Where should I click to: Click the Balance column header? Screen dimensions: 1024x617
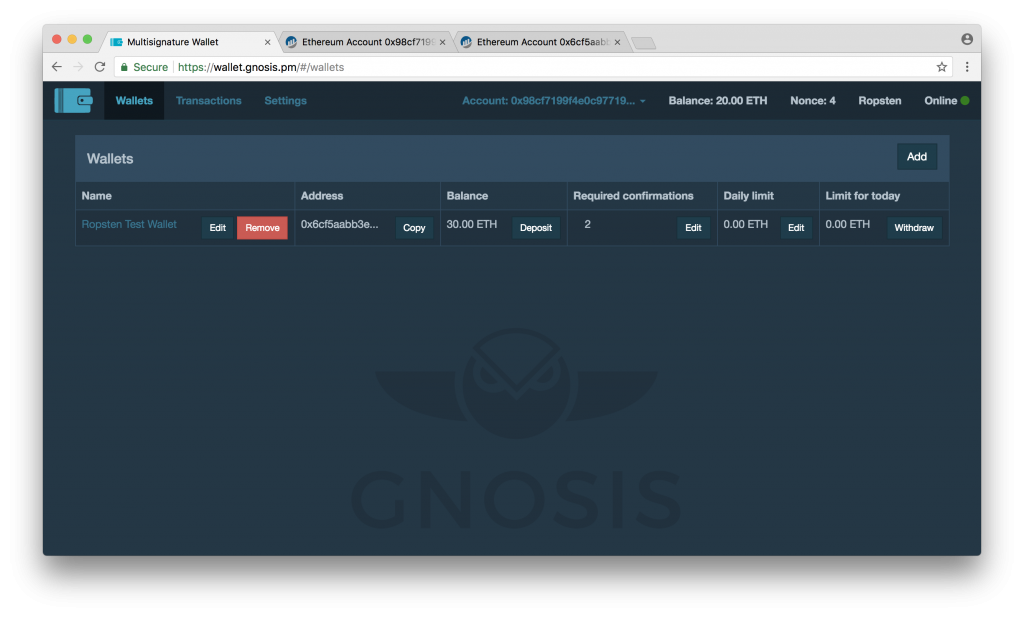467,196
